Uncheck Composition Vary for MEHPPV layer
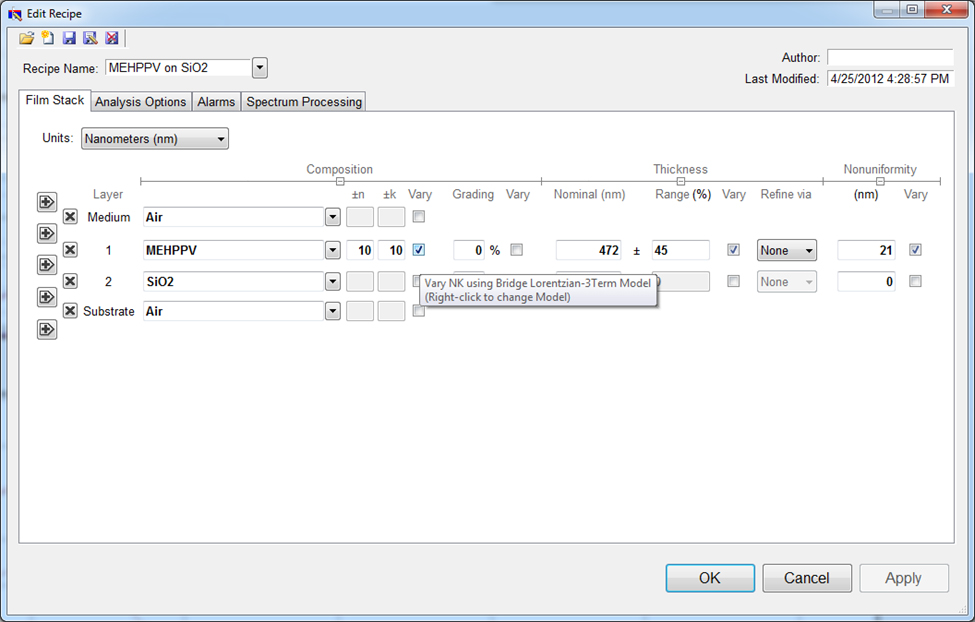Viewport: 975px width, 622px height. (x=419, y=250)
